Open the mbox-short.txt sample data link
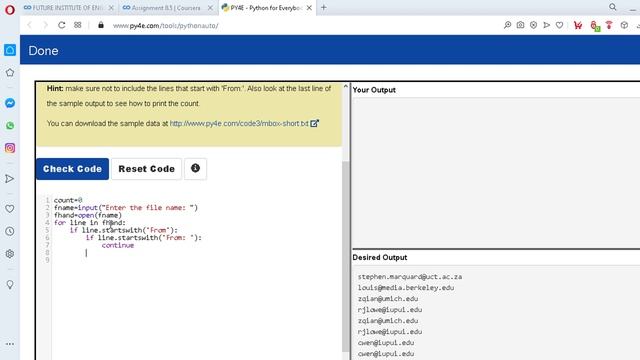640x360 pixels. click(x=239, y=123)
